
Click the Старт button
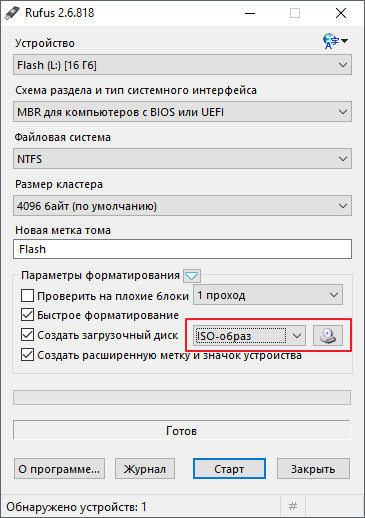click(229, 469)
